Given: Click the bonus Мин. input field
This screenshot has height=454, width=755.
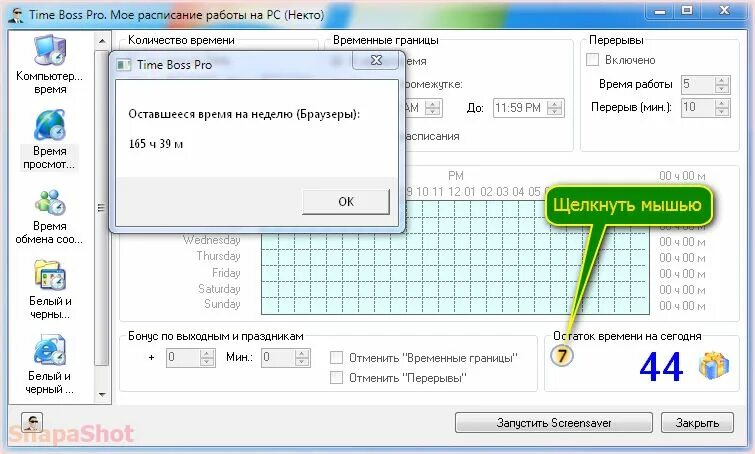Looking at the screenshot, I should [278, 358].
